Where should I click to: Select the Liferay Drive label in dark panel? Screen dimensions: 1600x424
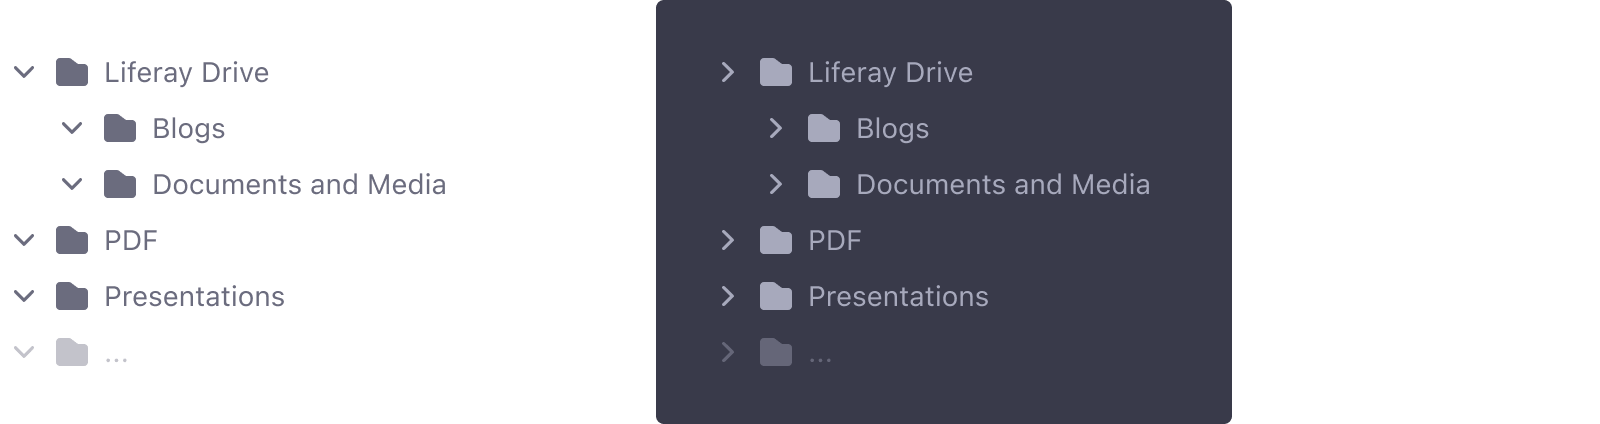(x=890, y=72)
